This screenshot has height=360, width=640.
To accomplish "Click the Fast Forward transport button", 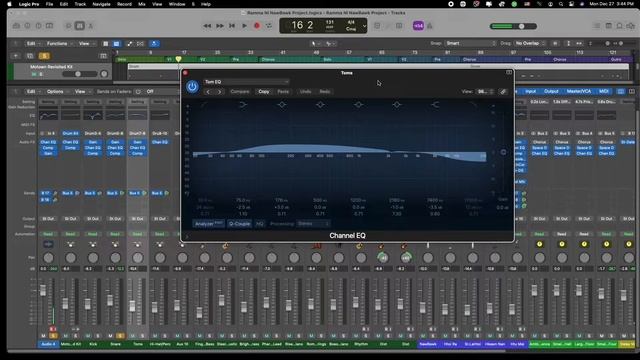I will [220, 26].
